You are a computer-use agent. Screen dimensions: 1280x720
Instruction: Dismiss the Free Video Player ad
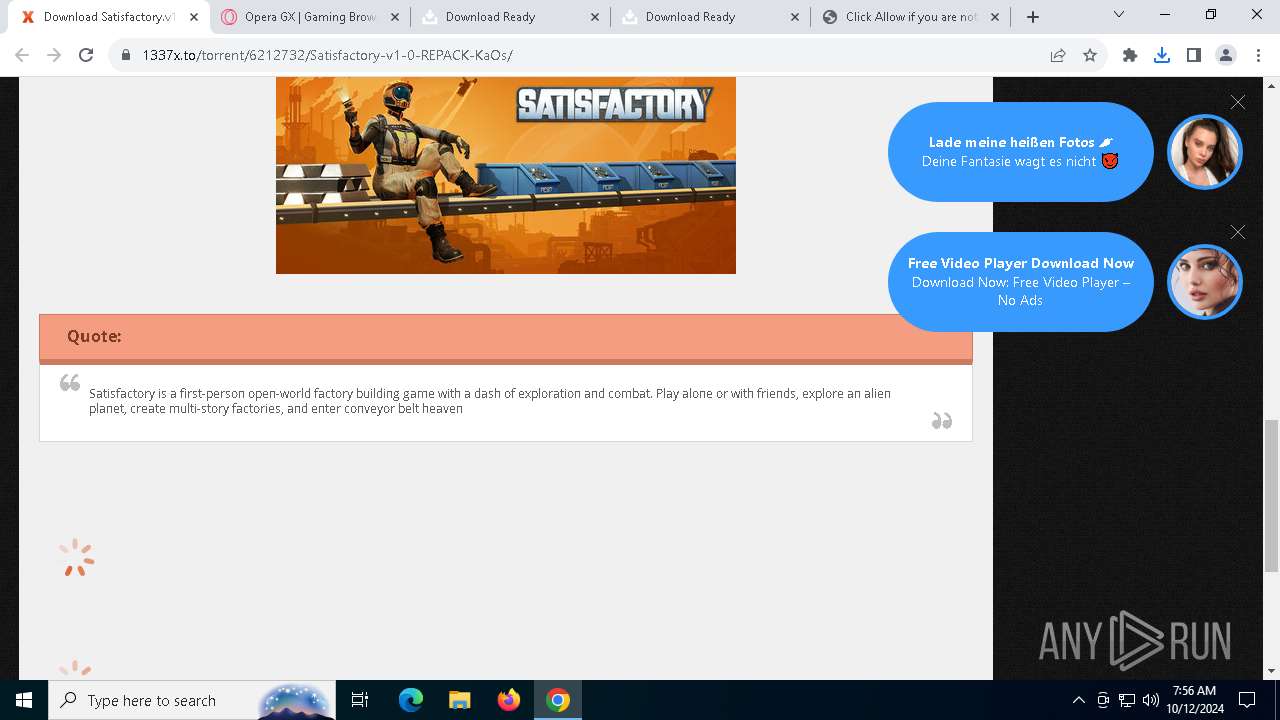point(1238,232)
